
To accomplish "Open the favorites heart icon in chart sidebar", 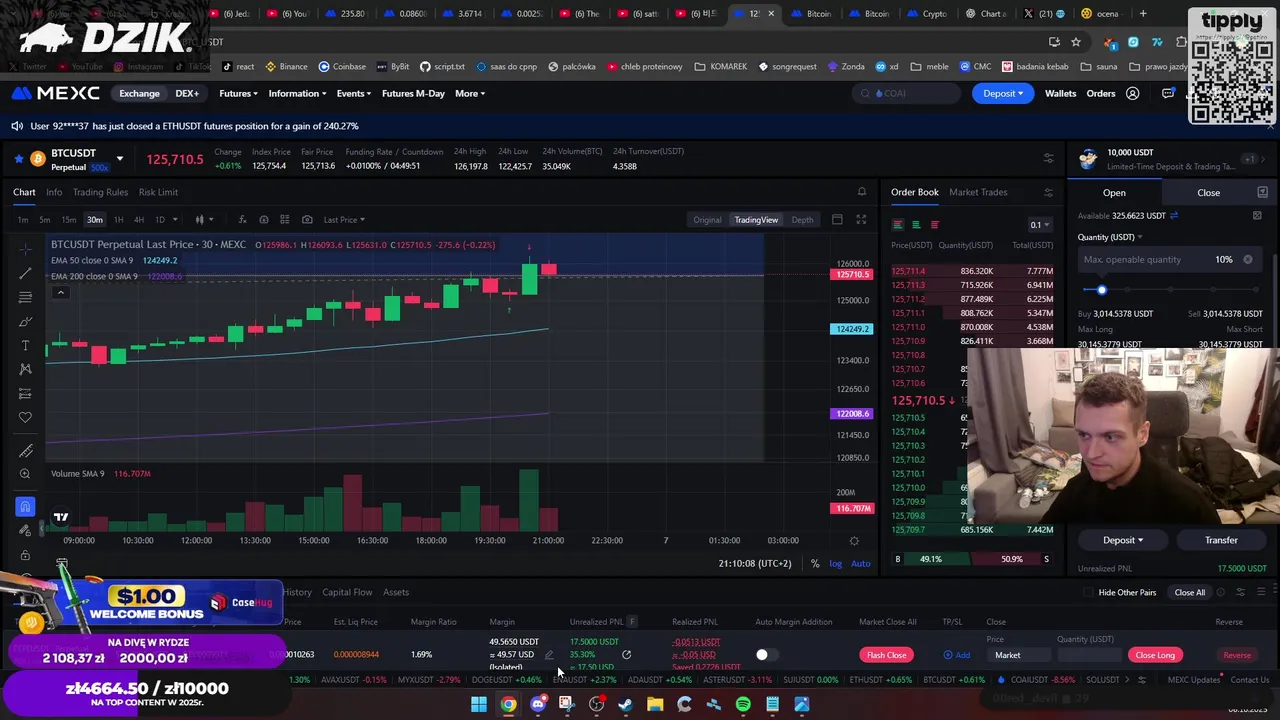I will [25, 417].
